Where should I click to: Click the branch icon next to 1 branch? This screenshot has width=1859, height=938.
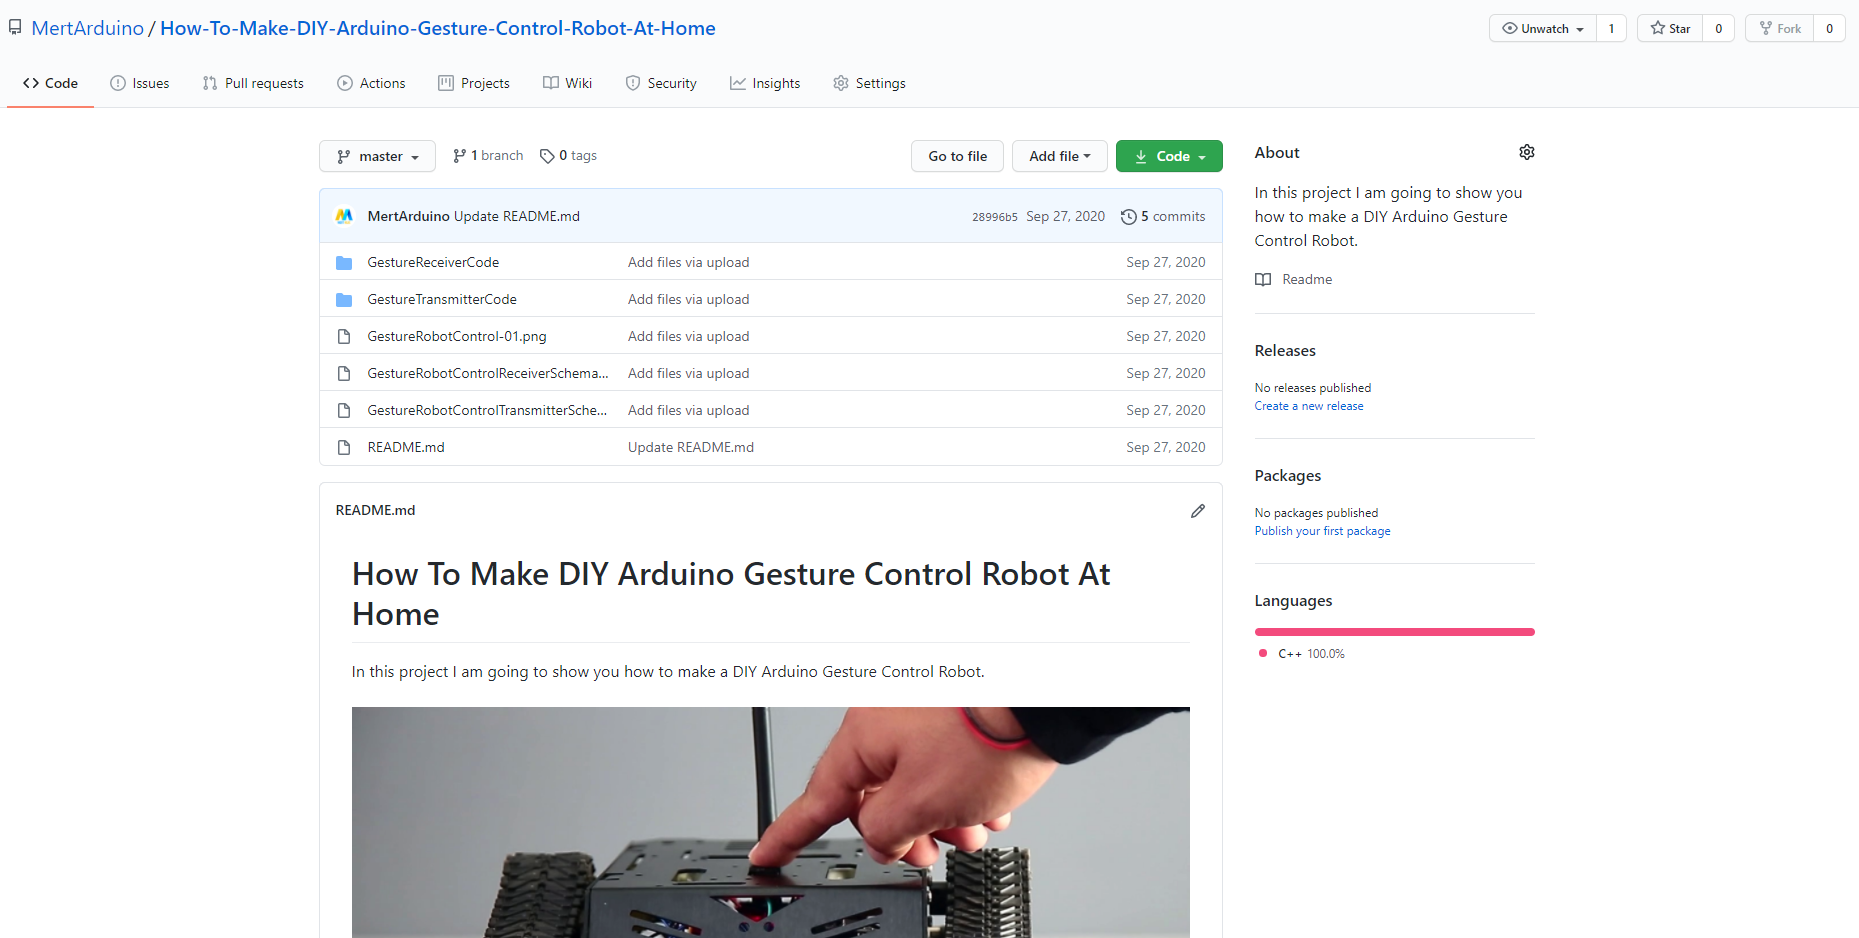[459, 156]
